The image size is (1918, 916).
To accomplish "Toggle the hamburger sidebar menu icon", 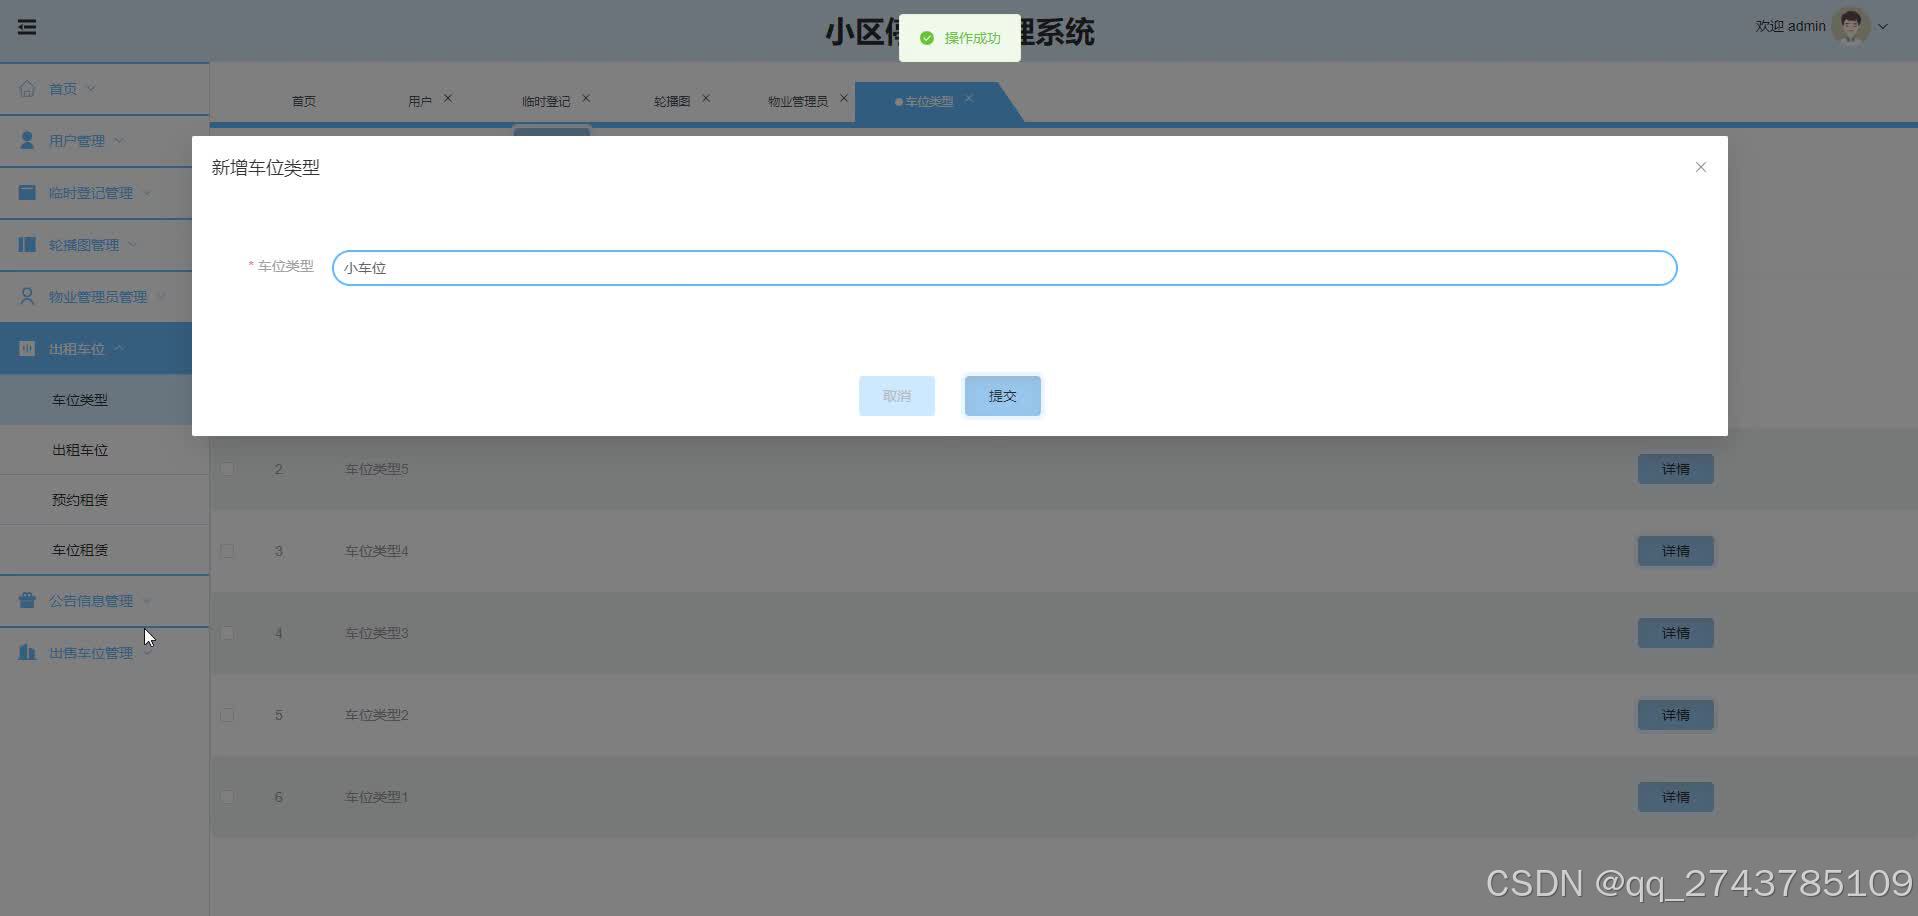I will (27, 27).
